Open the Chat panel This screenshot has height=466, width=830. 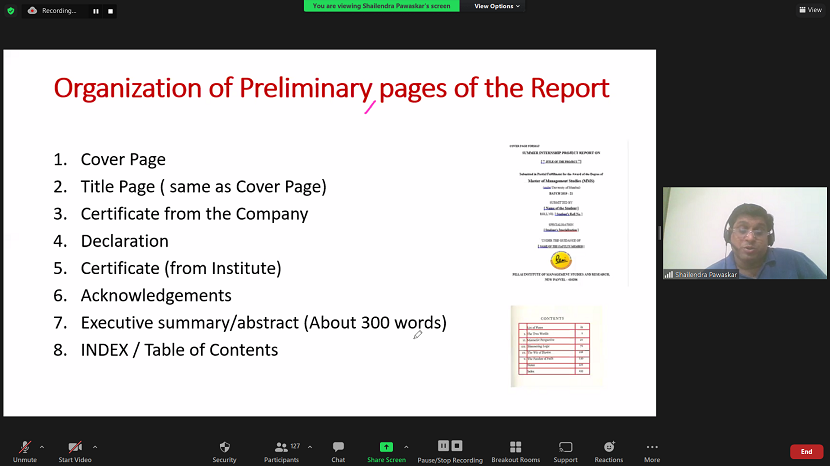[x=338, y=449]
